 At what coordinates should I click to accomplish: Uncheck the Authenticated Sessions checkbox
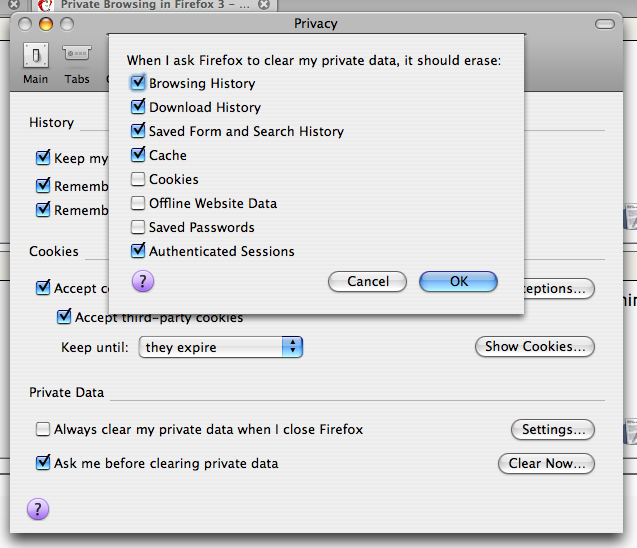[x=138, y=250]
